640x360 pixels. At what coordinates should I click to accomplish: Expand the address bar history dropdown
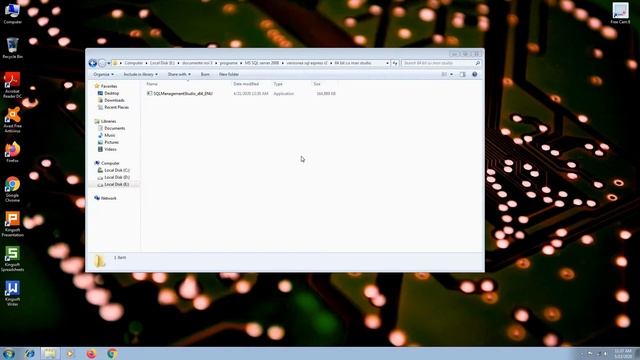[x=387, y=63]
